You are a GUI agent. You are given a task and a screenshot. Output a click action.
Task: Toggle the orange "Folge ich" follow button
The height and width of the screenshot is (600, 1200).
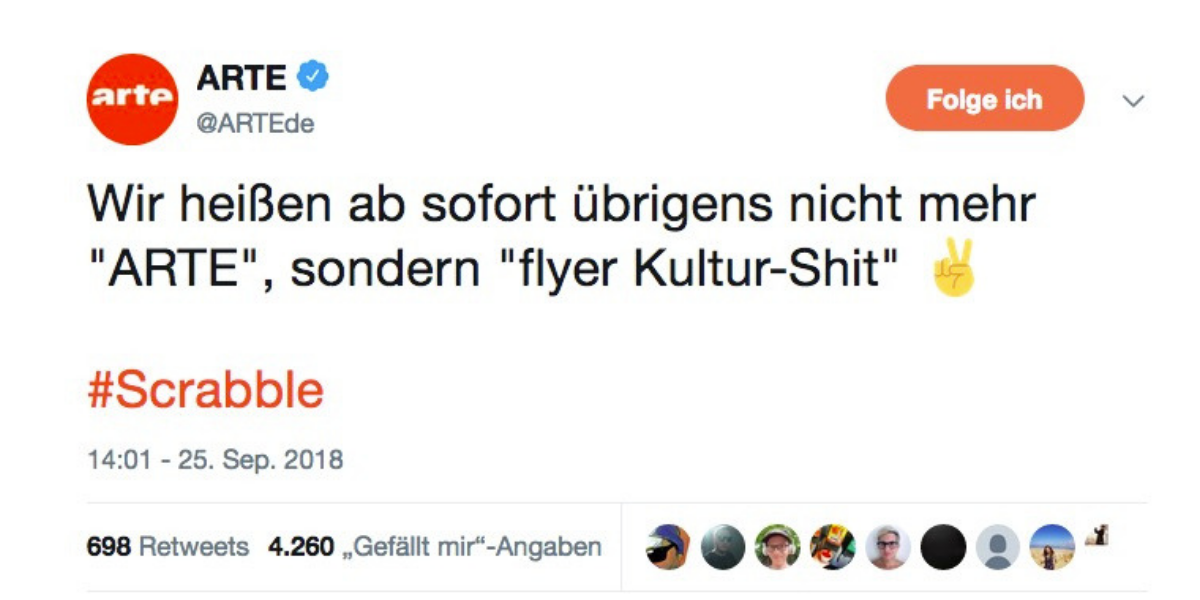click(985, 99)
